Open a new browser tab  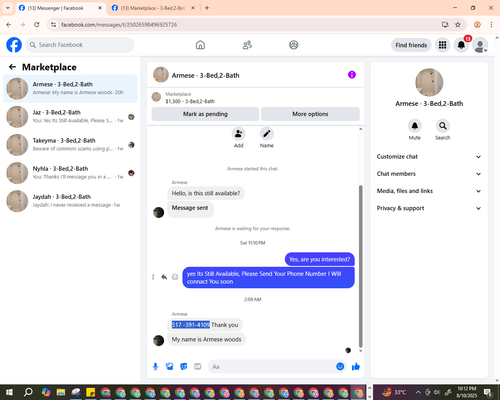207,8
